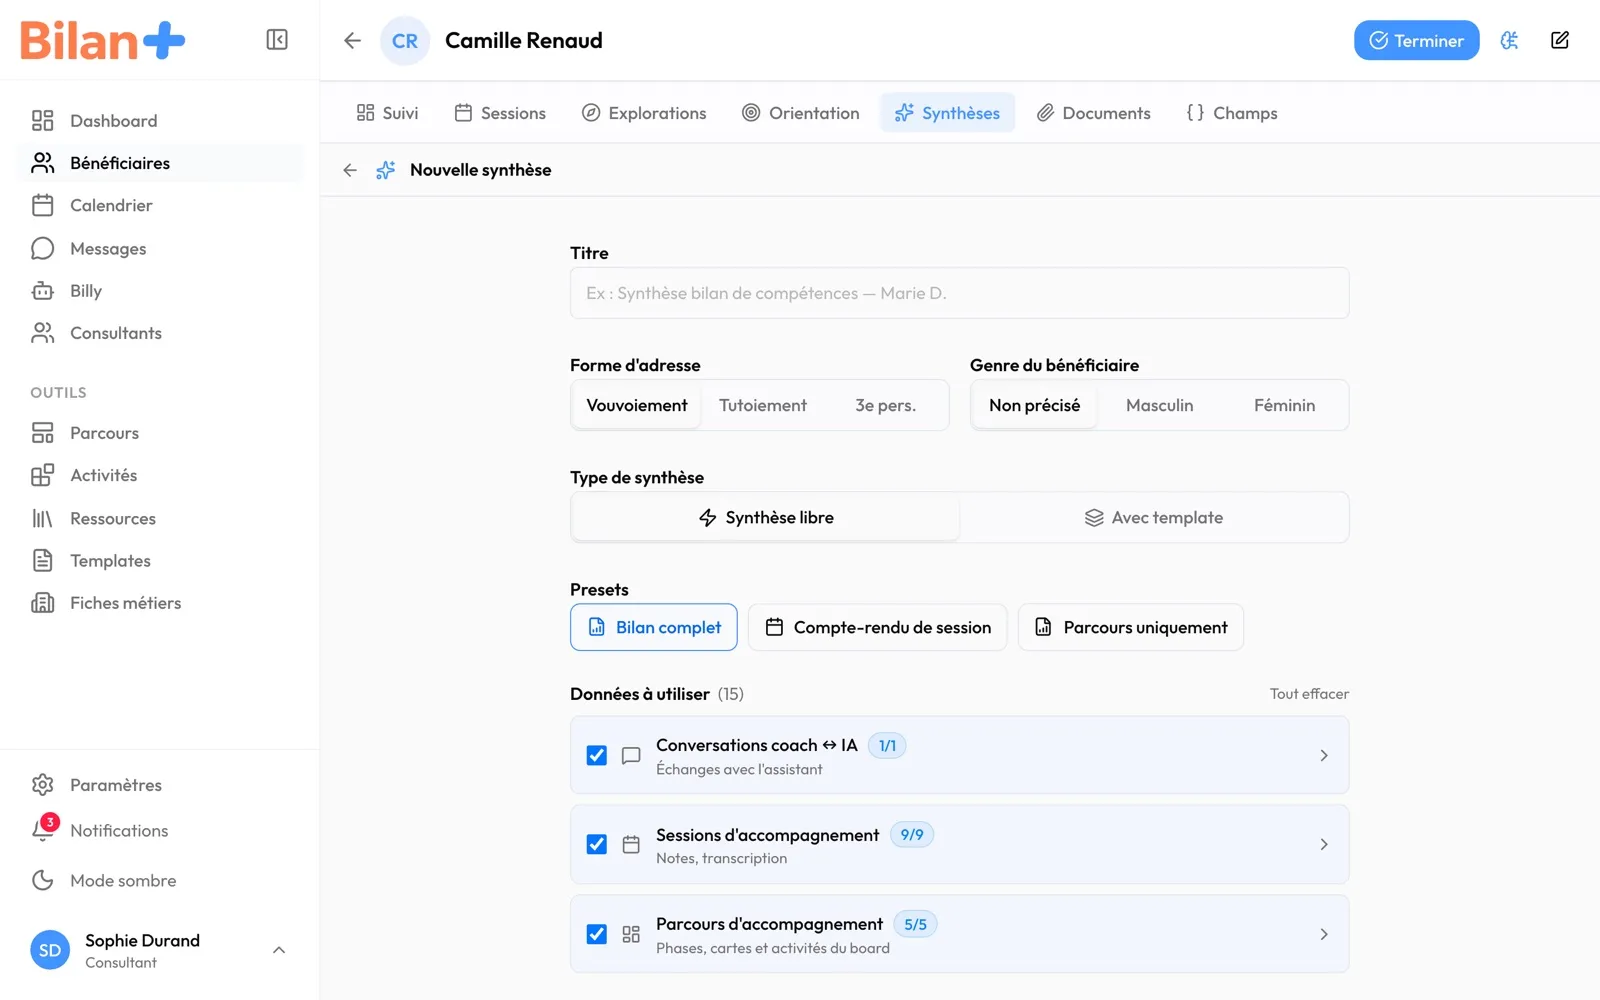Return from Nouvelle synthèse with back arrow
Screen dimensions: 1600x1000
(x=350, y=170)
